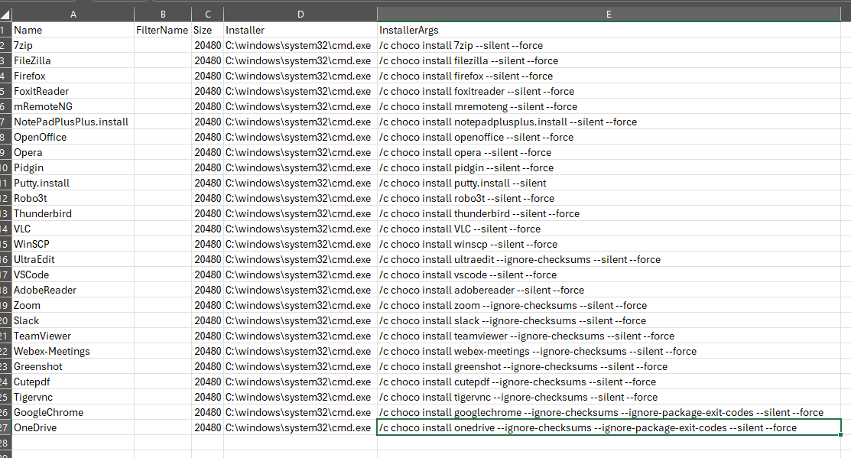Select the 'Opera' name cell

[x=73, y=152]
